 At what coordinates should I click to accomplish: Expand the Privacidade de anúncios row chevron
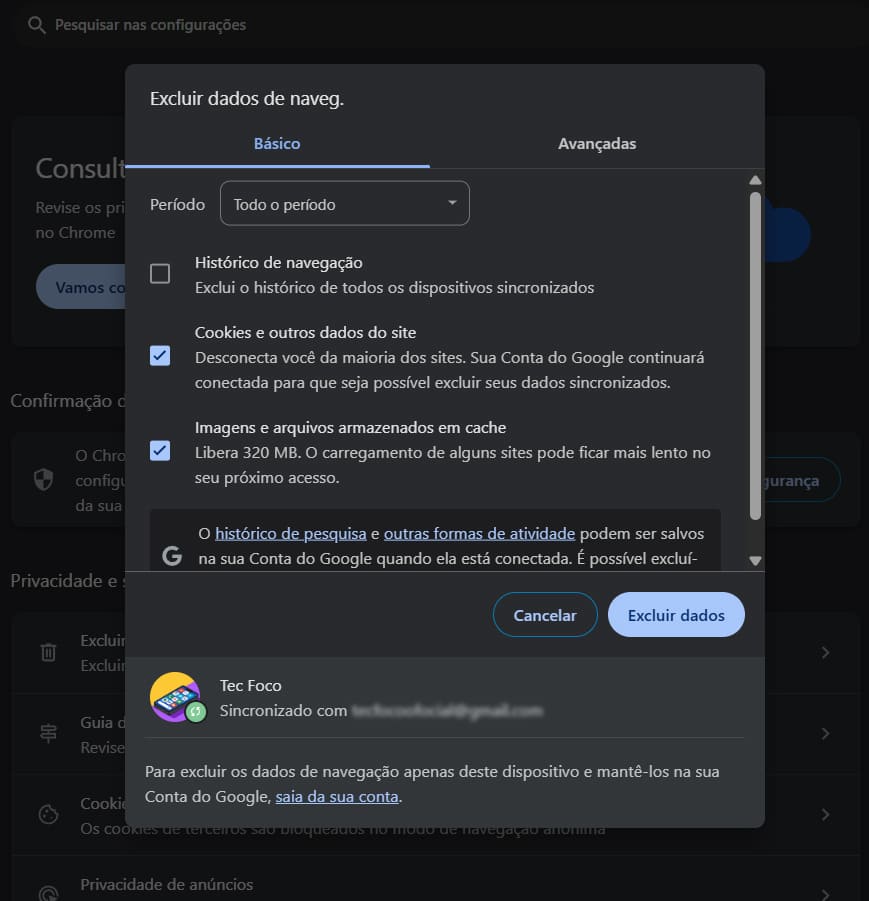(825, 894)
